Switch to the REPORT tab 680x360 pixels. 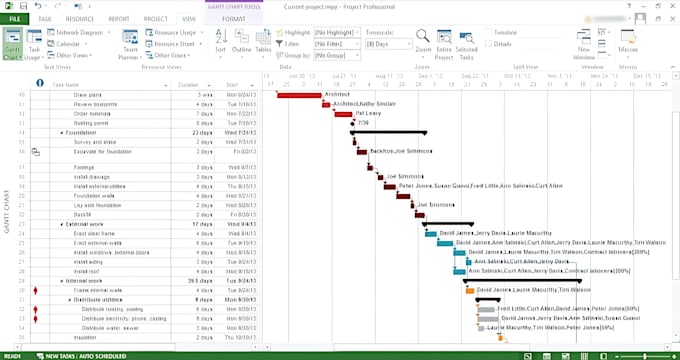(119, 19)
